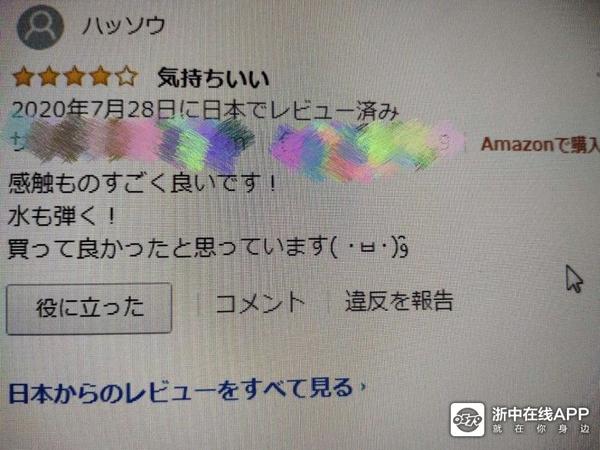Open review title 気持ちいい
The width and height of the screenshot is (600, 450).
pos(214,78)
